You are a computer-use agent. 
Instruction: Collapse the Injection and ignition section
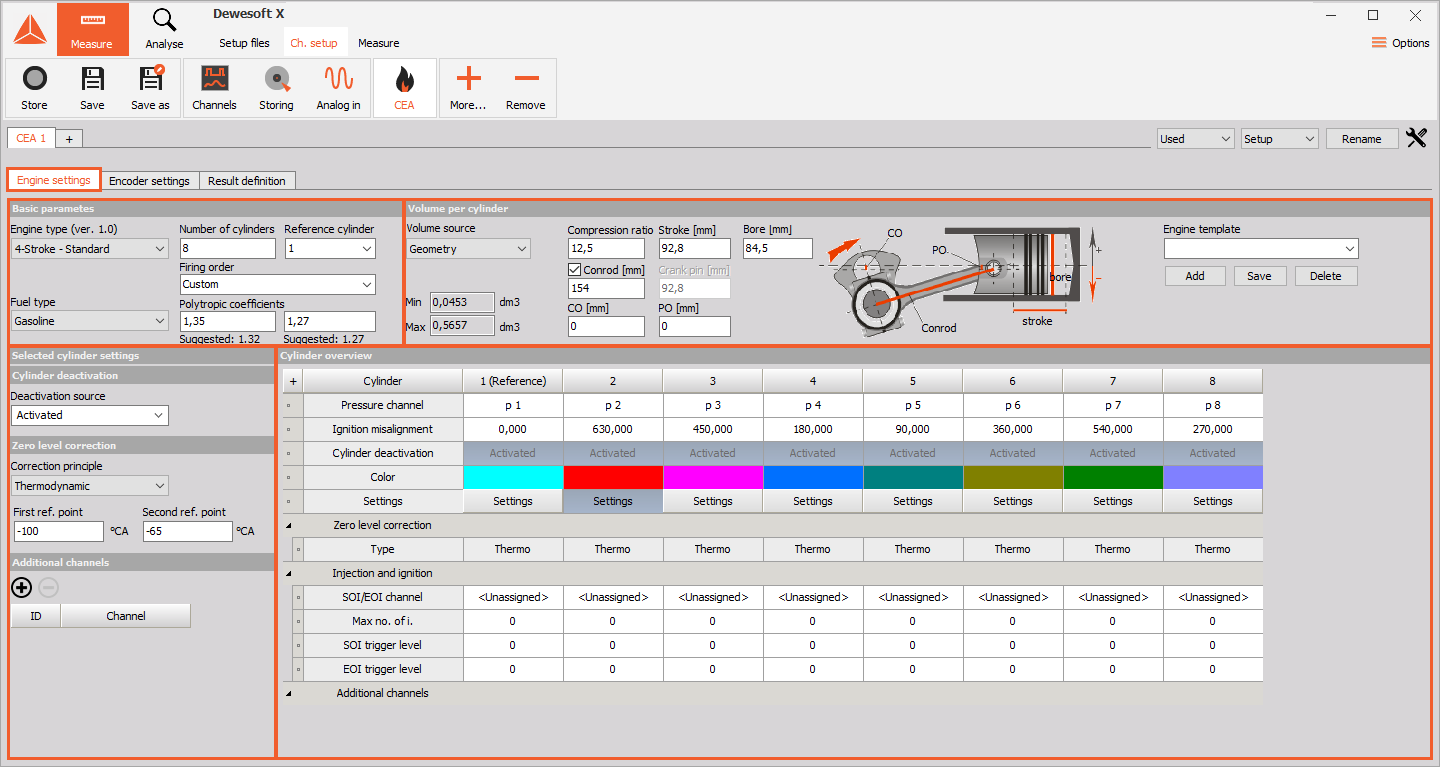pos(288,572)
